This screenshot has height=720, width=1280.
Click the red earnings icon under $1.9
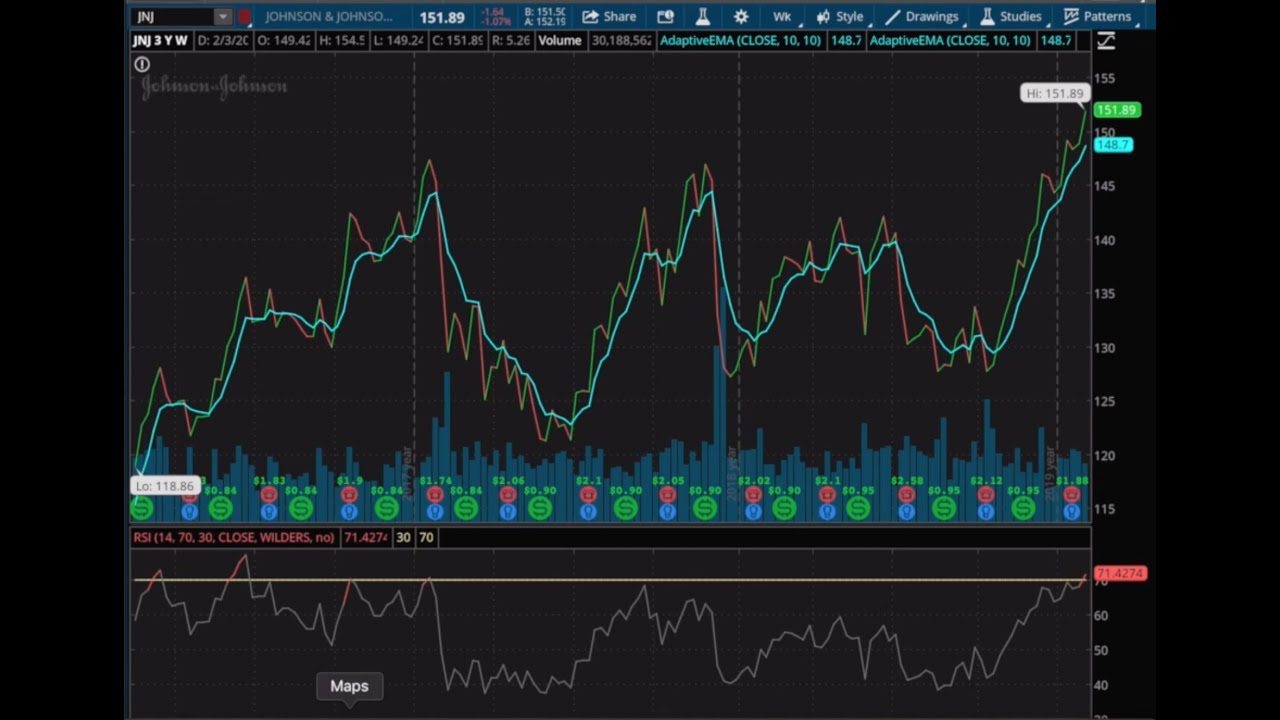(349, 495)
